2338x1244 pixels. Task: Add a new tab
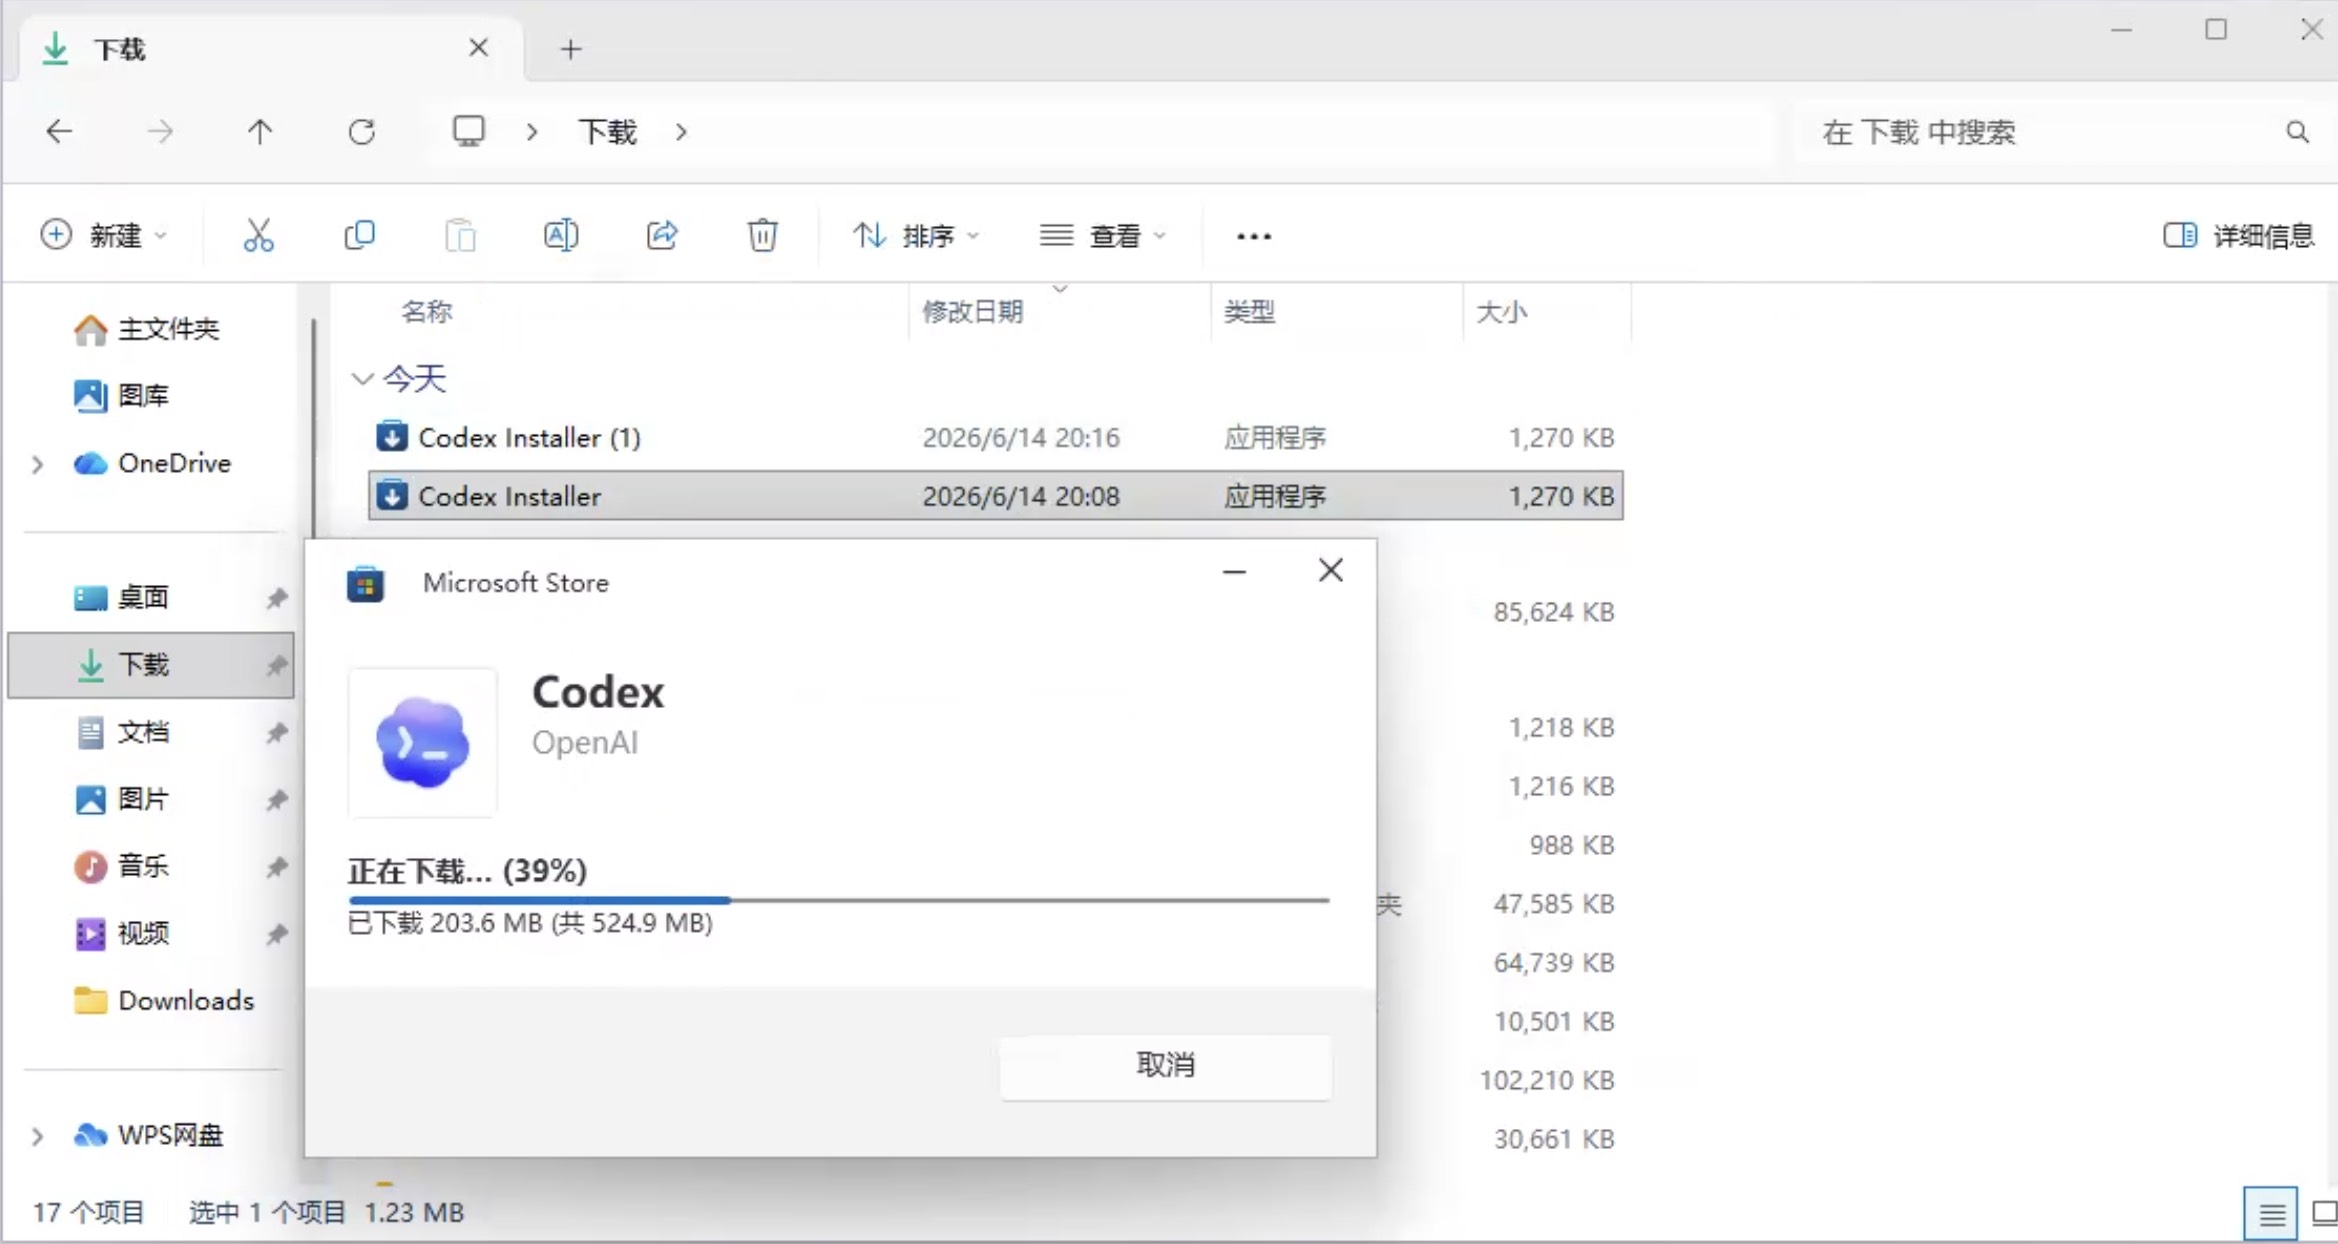coord(571,49)
